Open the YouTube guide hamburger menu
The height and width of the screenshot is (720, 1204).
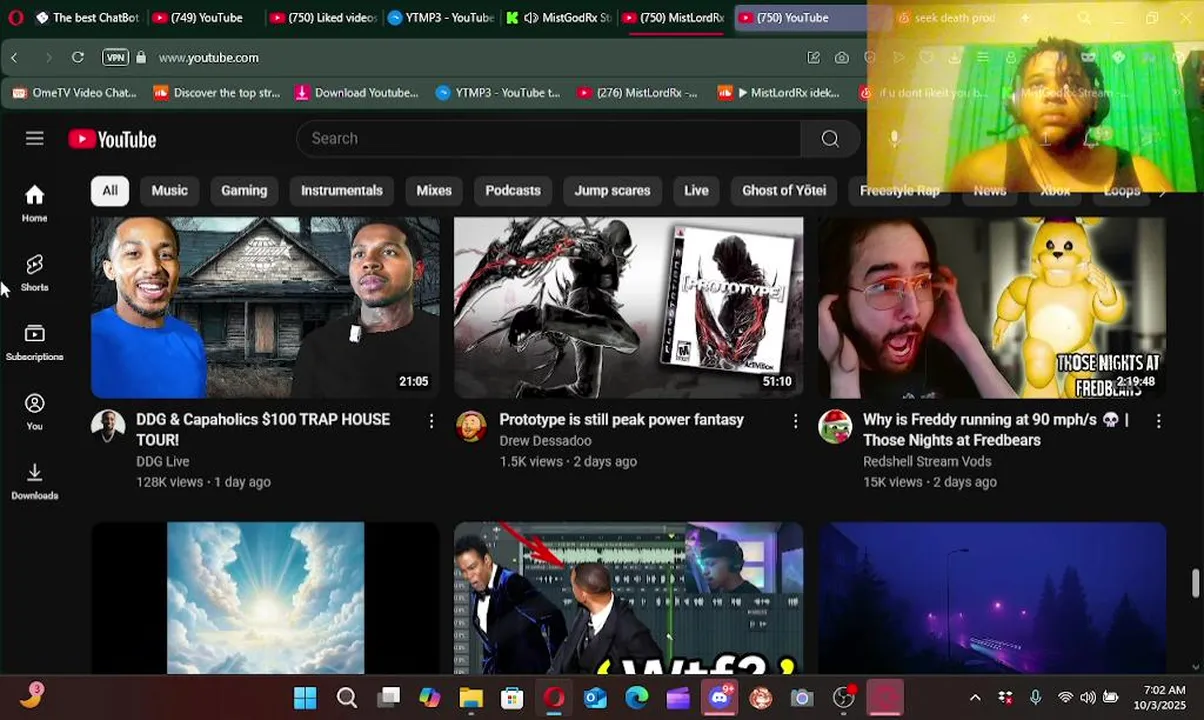coord(35,138)
